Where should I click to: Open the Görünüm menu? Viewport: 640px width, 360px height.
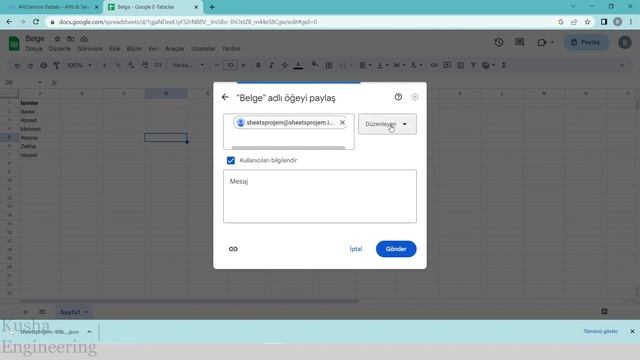90,49
